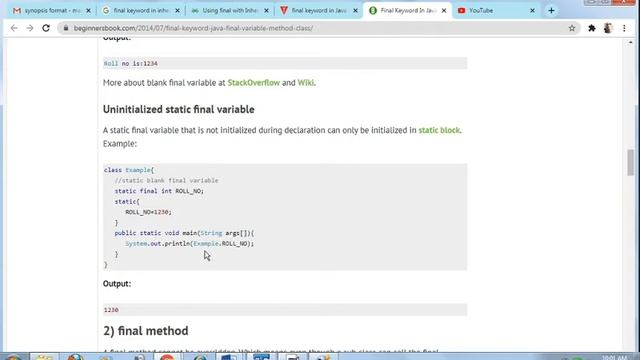Click the '1230' output result block

(285, 310)
